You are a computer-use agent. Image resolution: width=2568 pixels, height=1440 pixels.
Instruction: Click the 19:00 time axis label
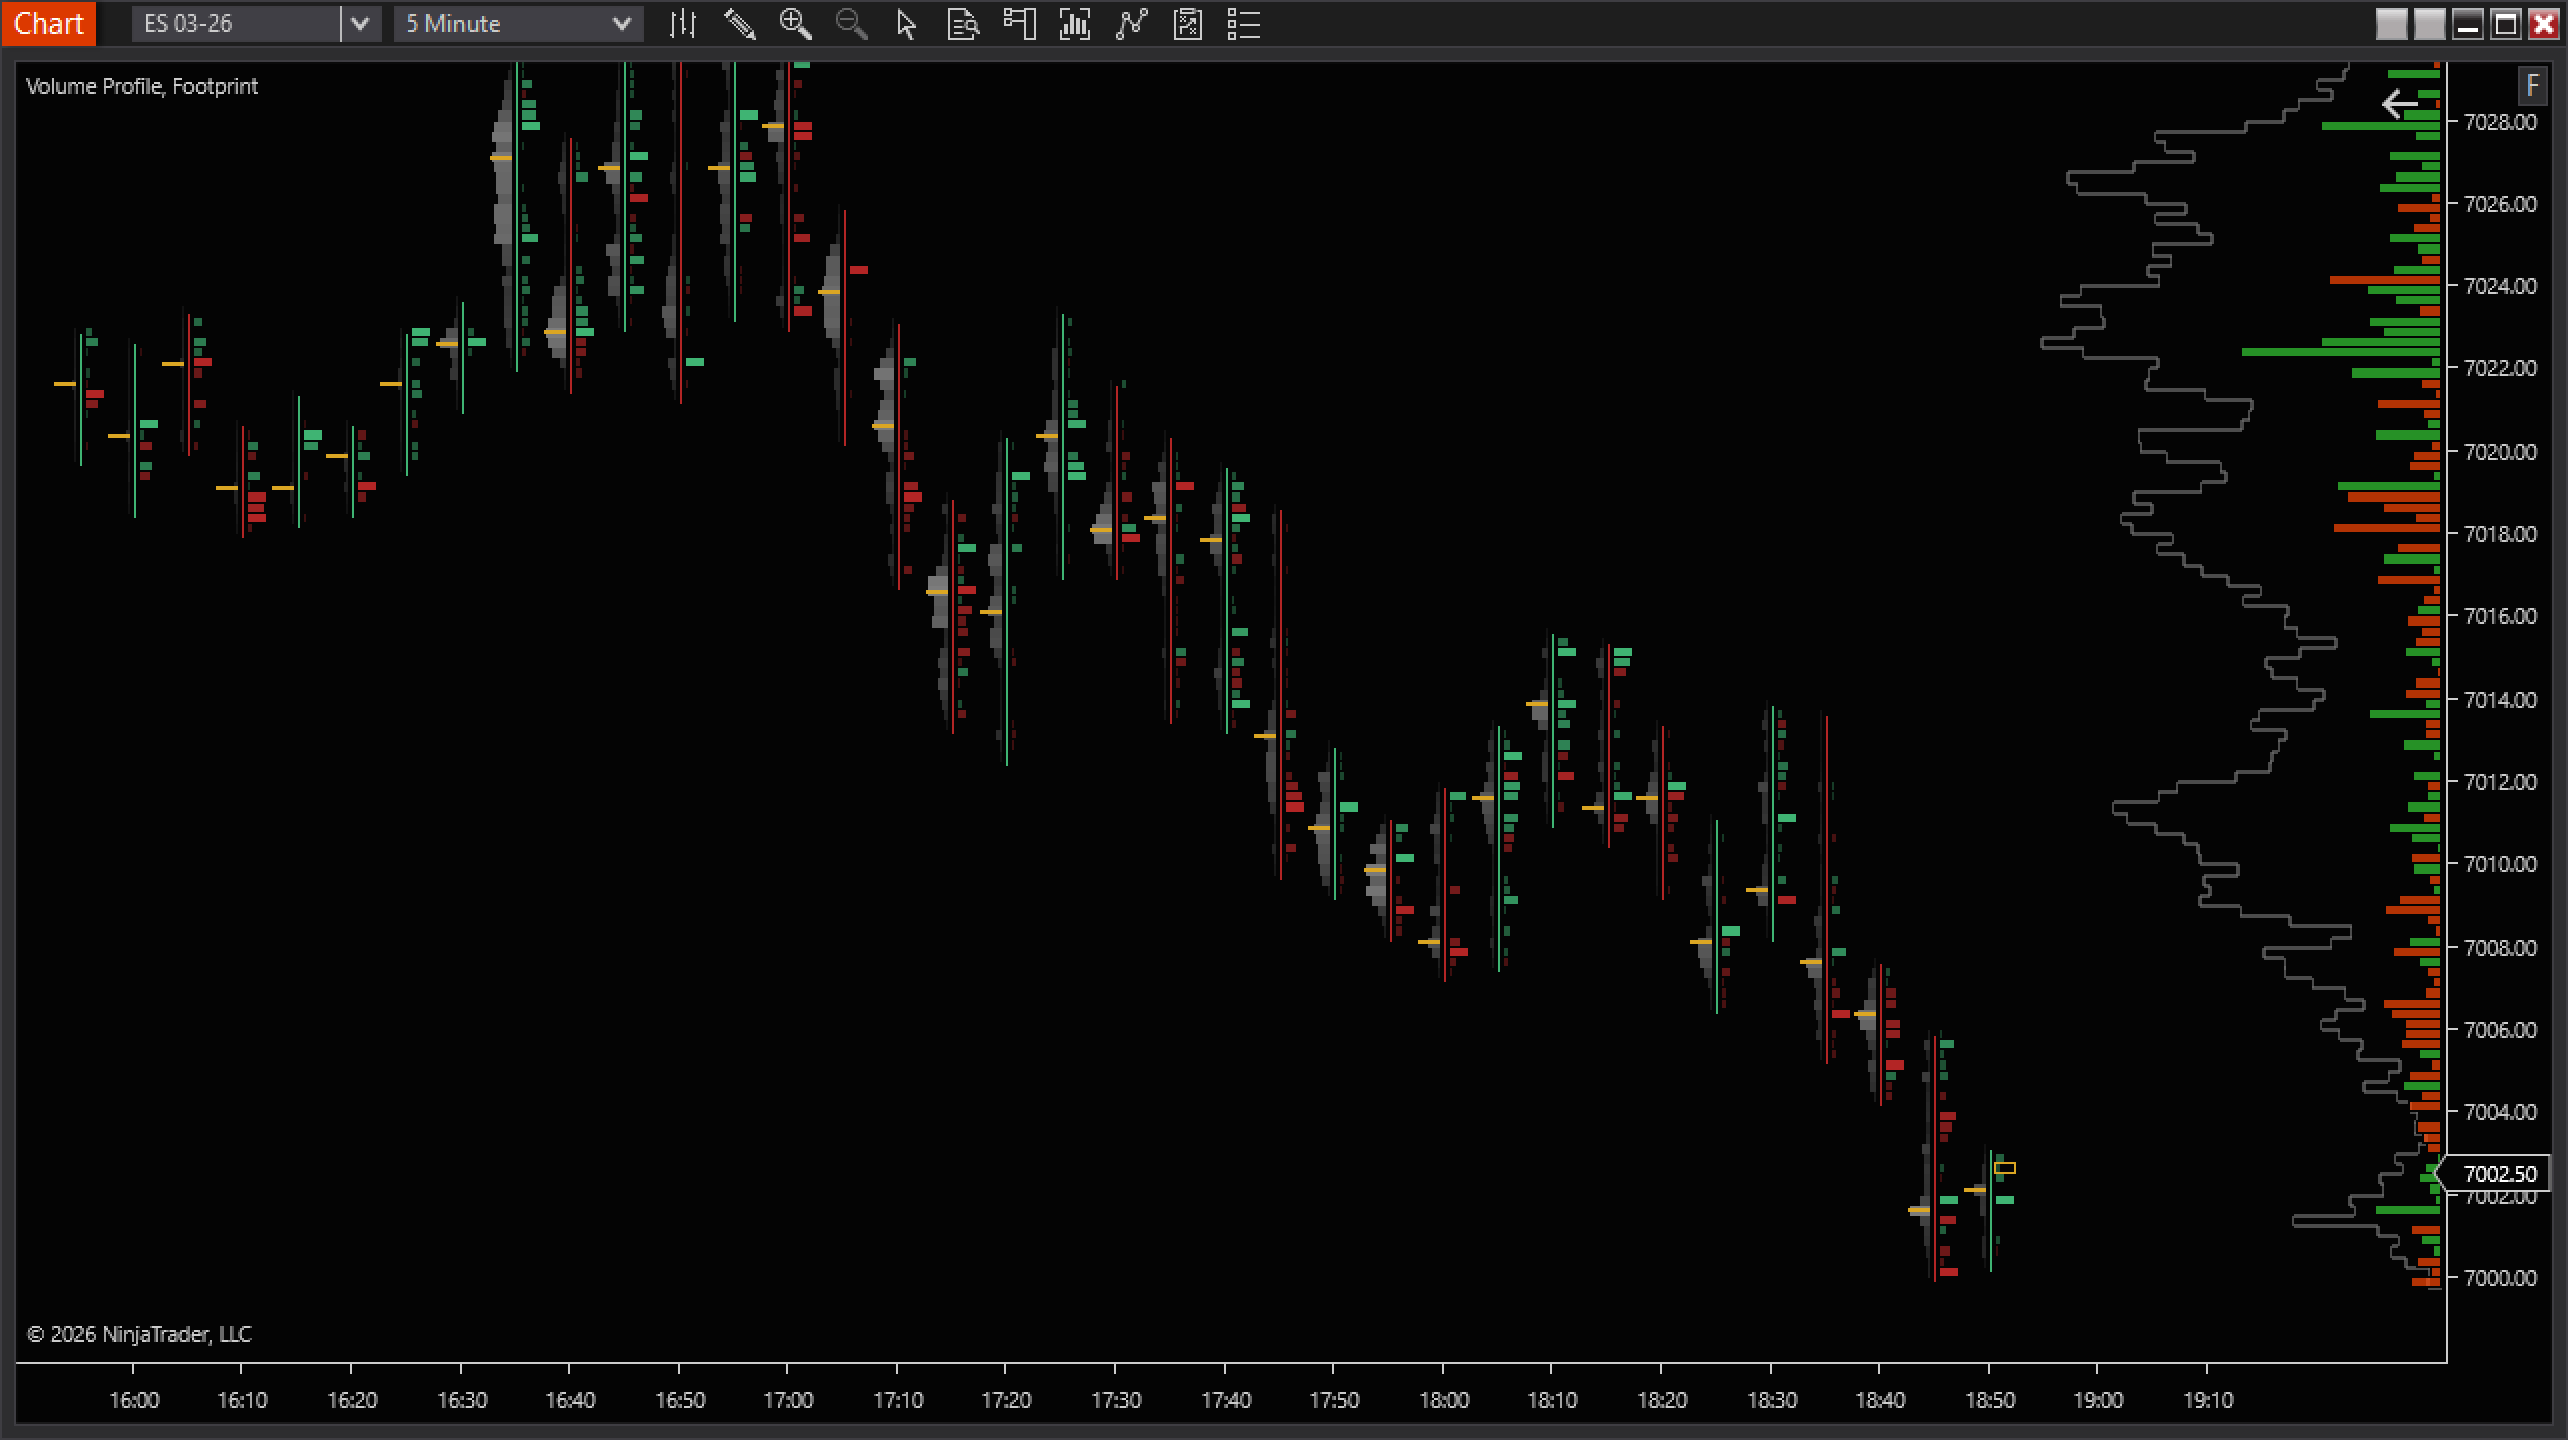[x=2098, y=1401]
